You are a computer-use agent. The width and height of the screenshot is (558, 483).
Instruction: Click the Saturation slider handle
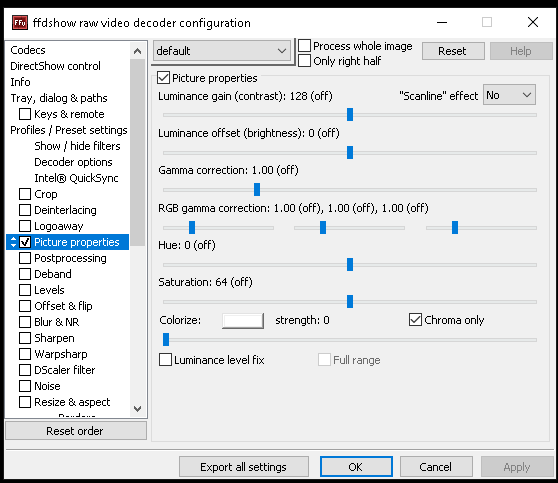pos(350,301)
